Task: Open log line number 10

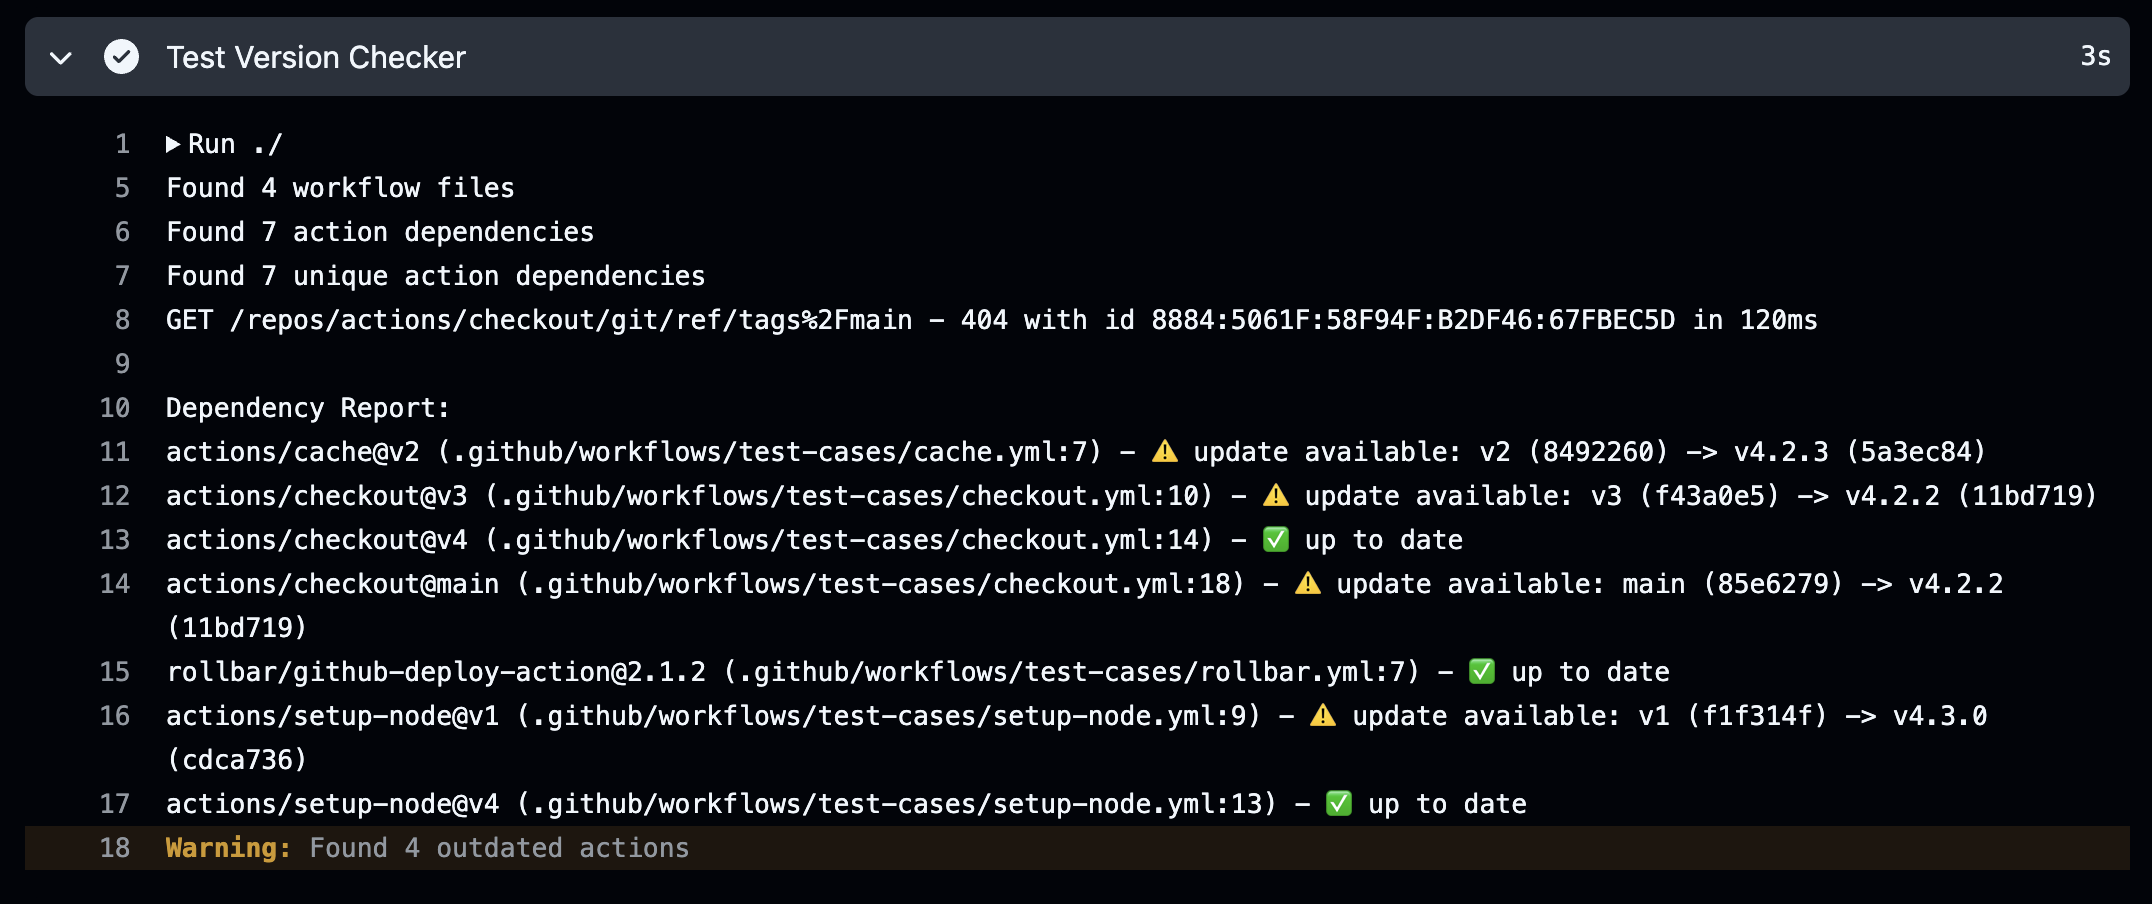Action: 115,408
